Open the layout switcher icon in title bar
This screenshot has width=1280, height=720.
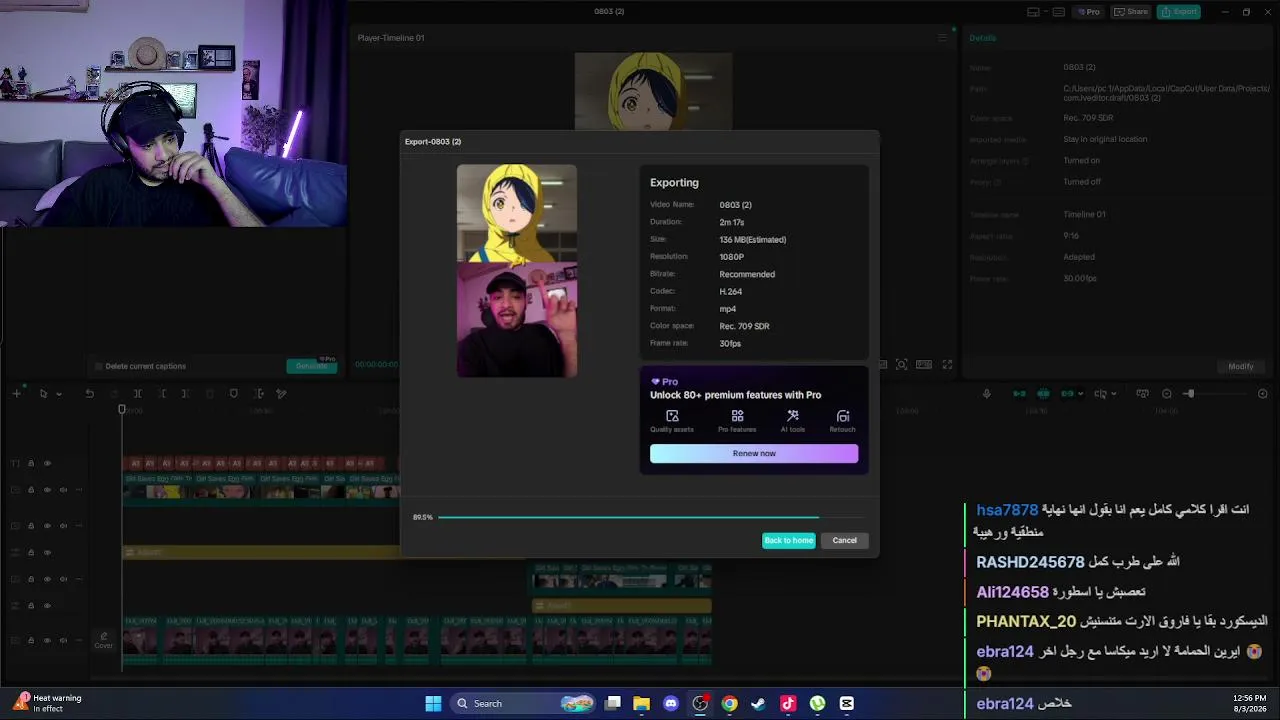[1033, 12]
